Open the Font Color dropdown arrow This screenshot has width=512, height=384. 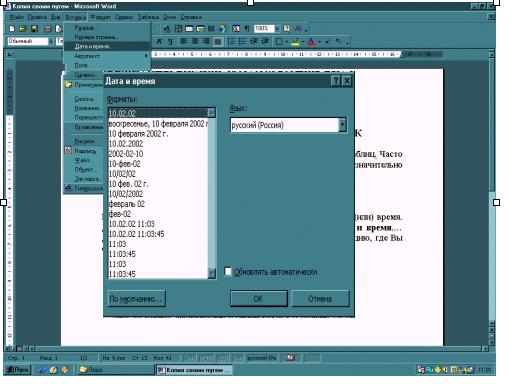pyautogui.click(x=319, y=42)
